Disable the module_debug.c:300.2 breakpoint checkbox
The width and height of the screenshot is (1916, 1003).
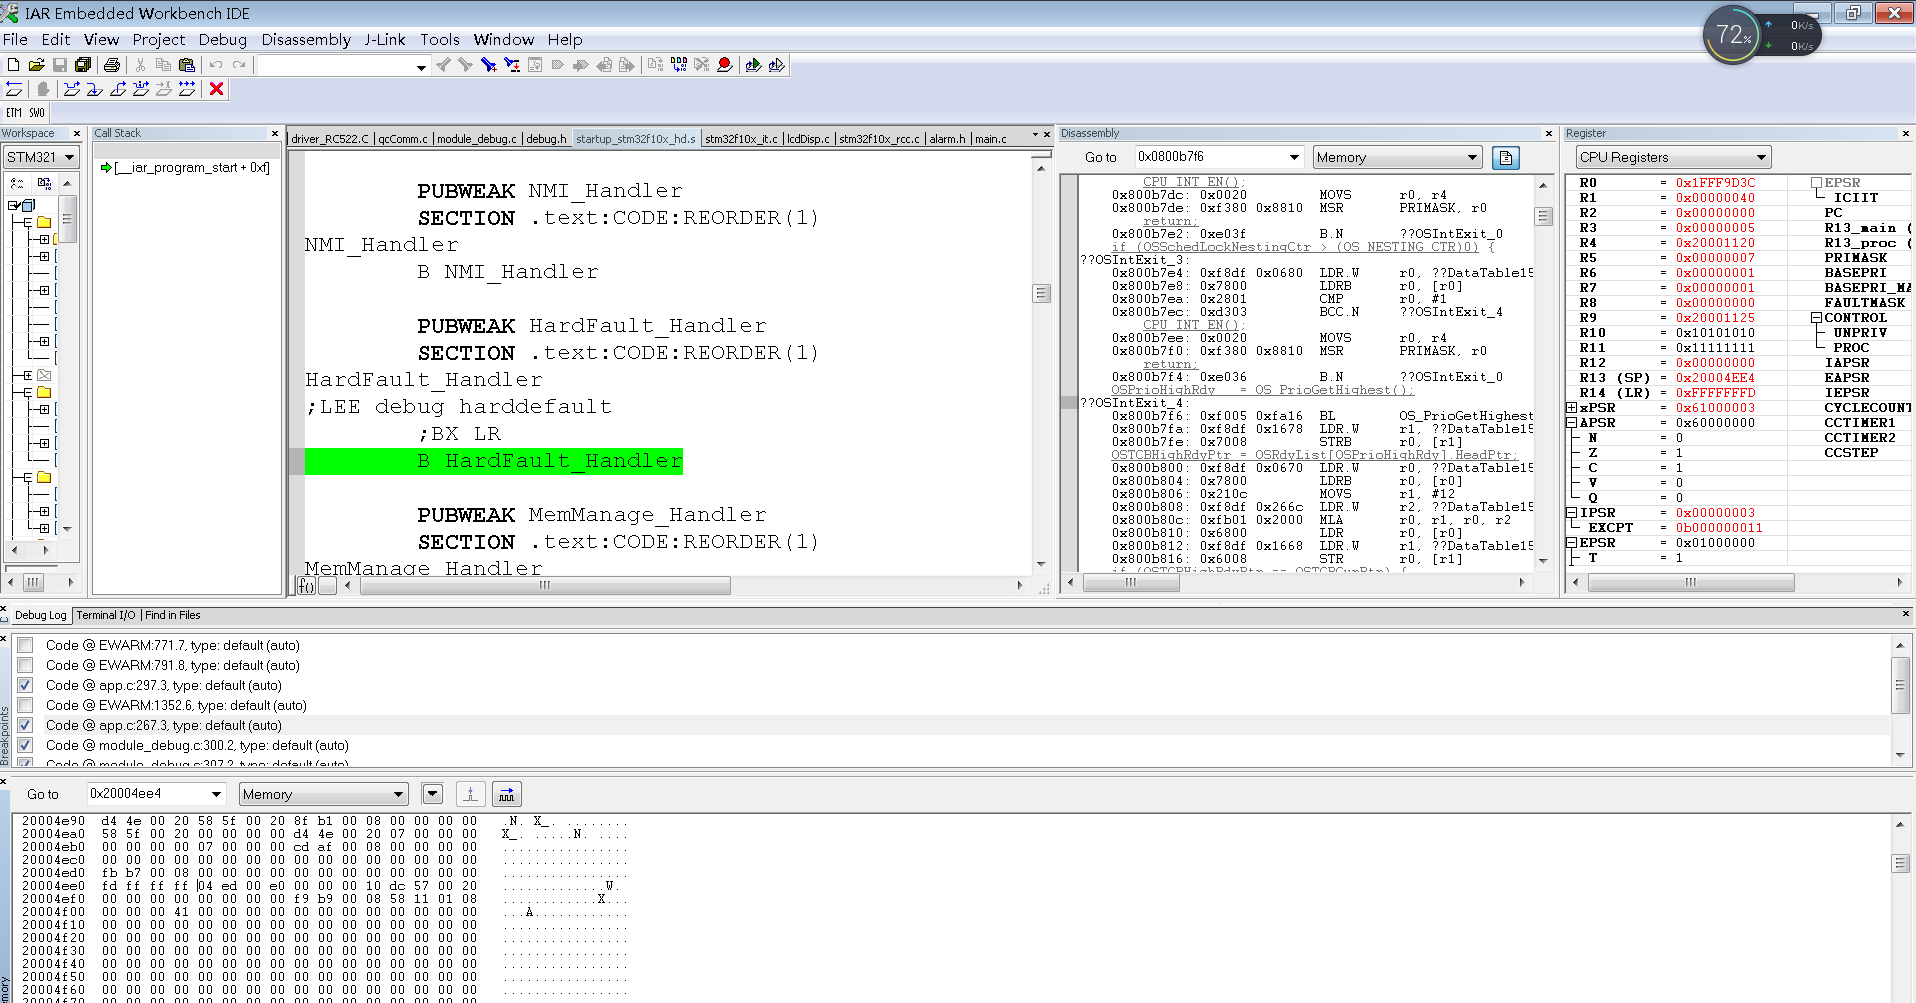[x=25, y=745]
